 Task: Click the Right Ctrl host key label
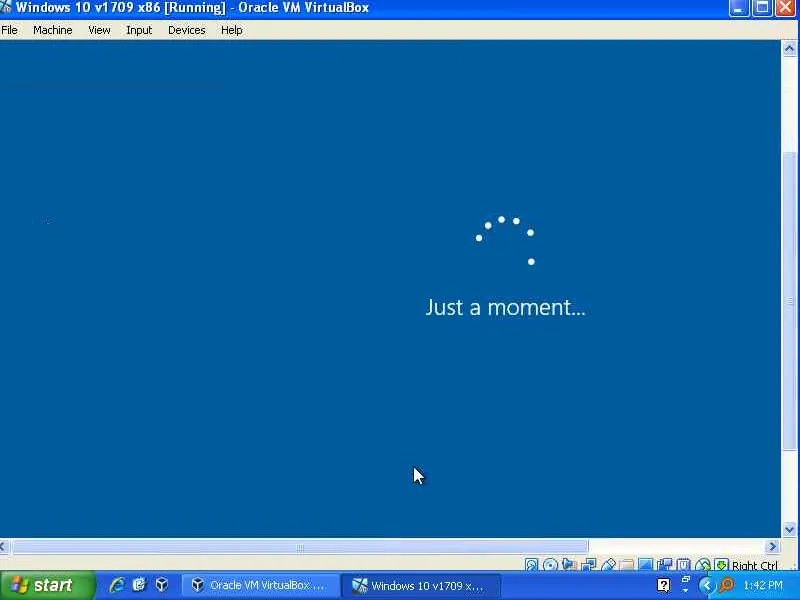pyautogui.click(x=755, y=565)
